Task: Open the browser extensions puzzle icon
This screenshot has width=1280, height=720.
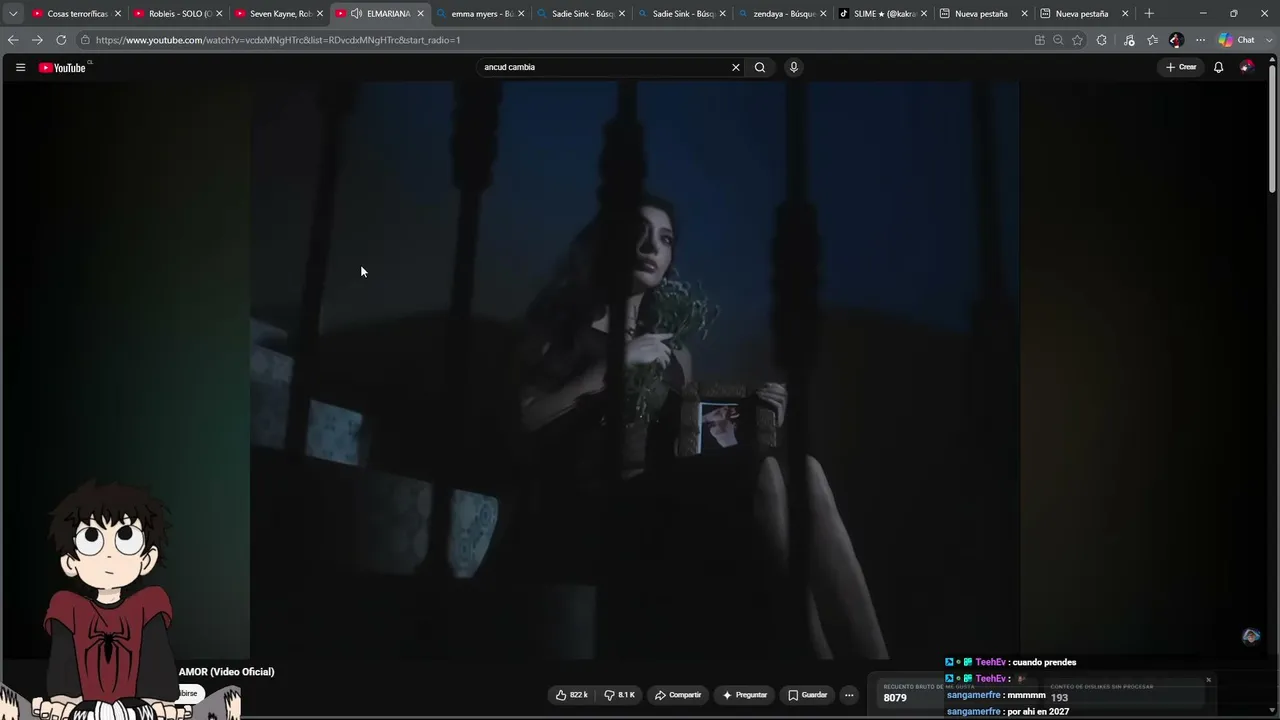Action: pos(1102,40)
